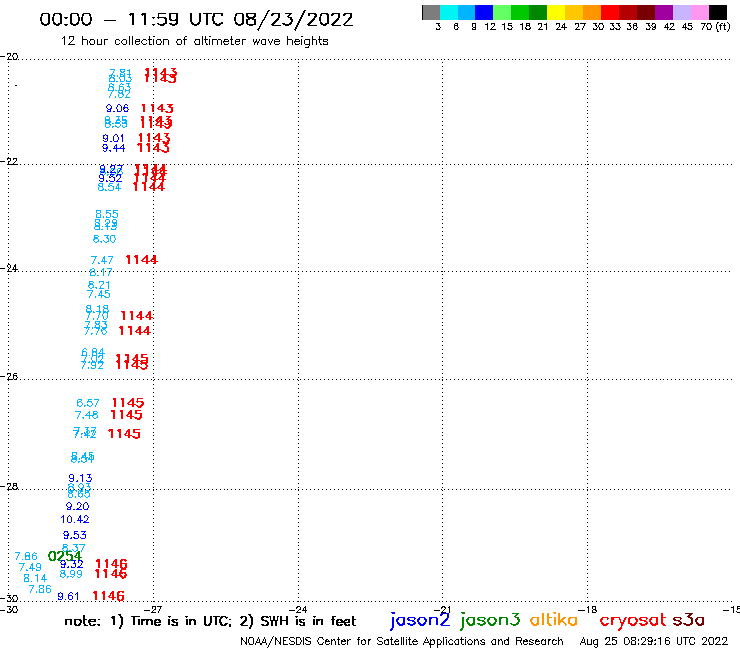The width and height of the screenshot is (740, 650).
Task: Select the cryosat satellite label
Action: click(632, 620)
